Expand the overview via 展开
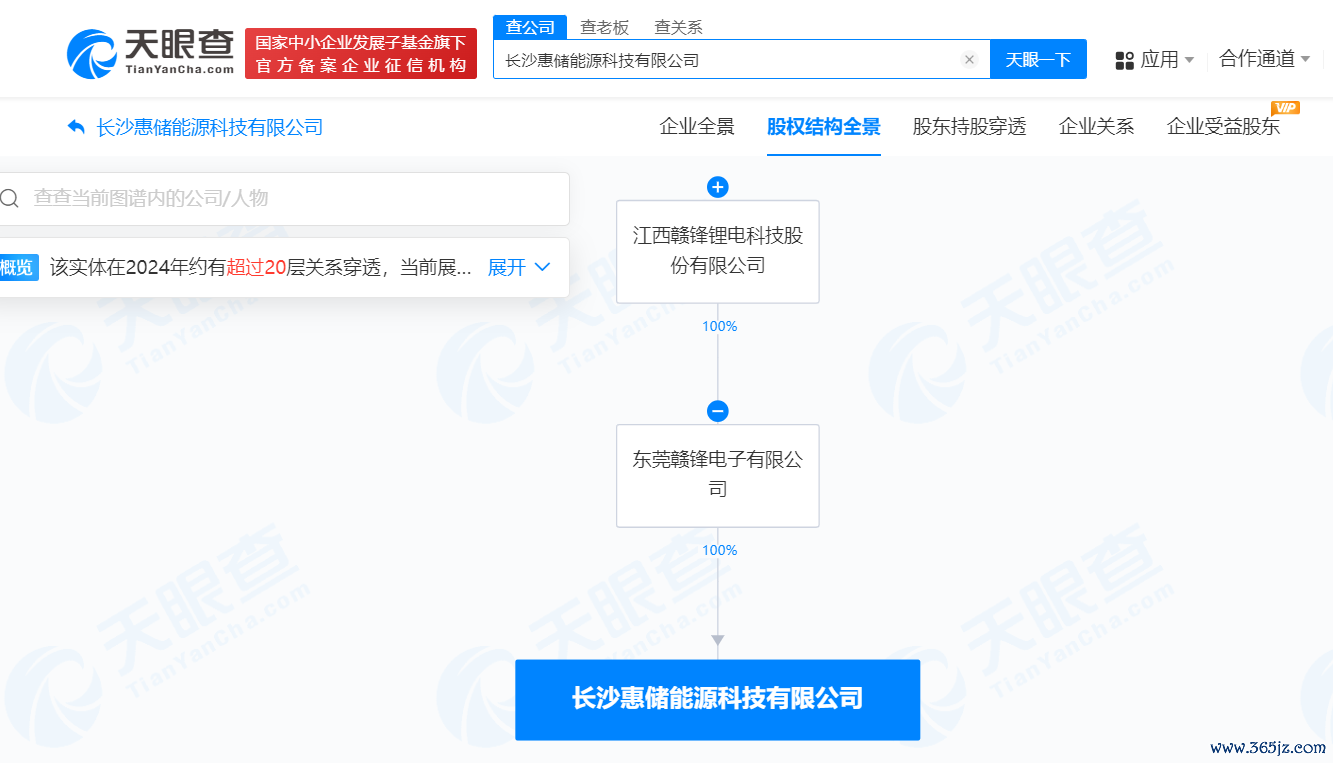The height and width of the screenshot is (763, 1333). [x=519, y=267]
